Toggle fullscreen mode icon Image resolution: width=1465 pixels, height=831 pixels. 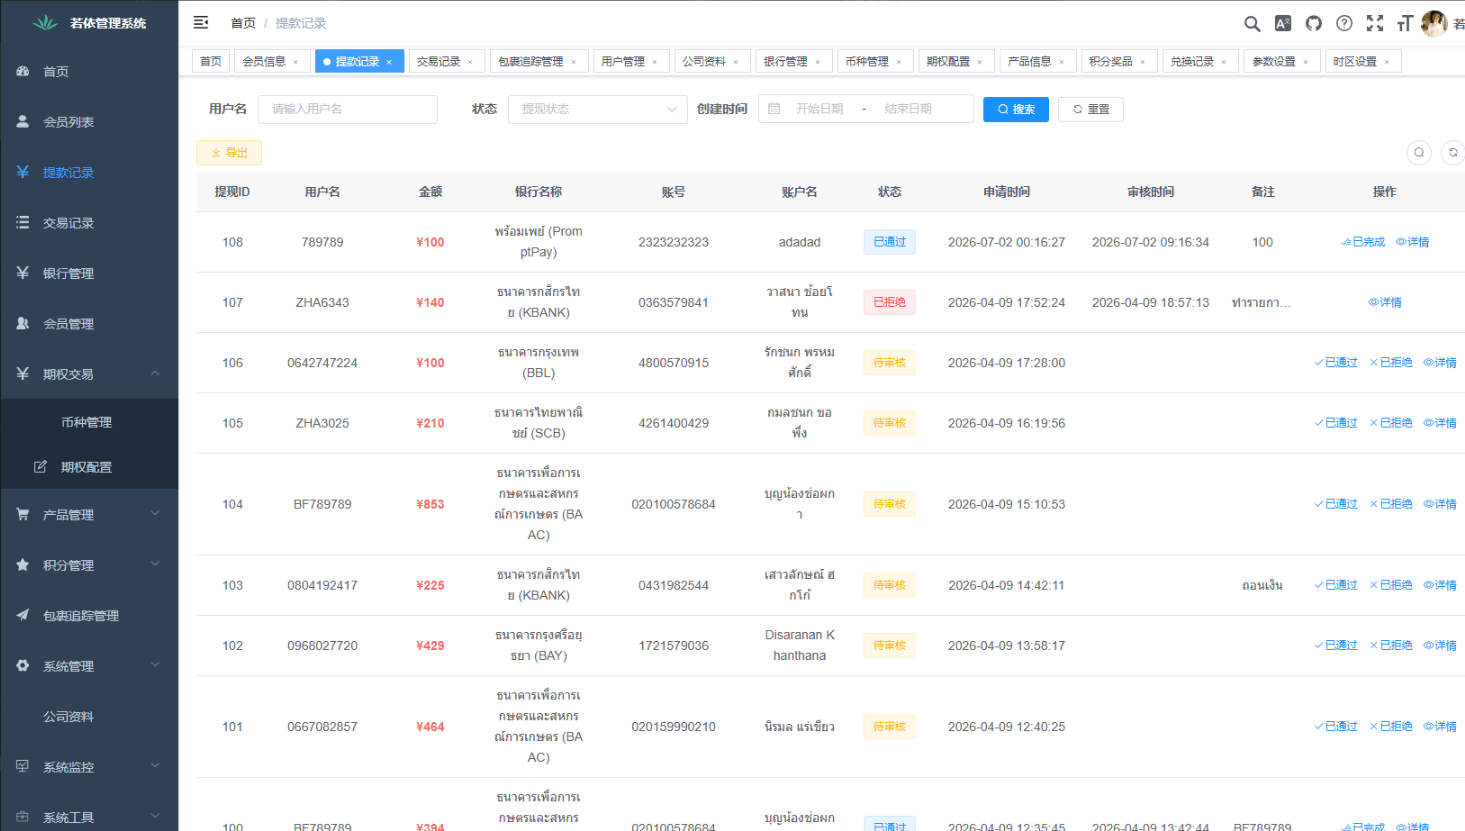coord(1375,23)
